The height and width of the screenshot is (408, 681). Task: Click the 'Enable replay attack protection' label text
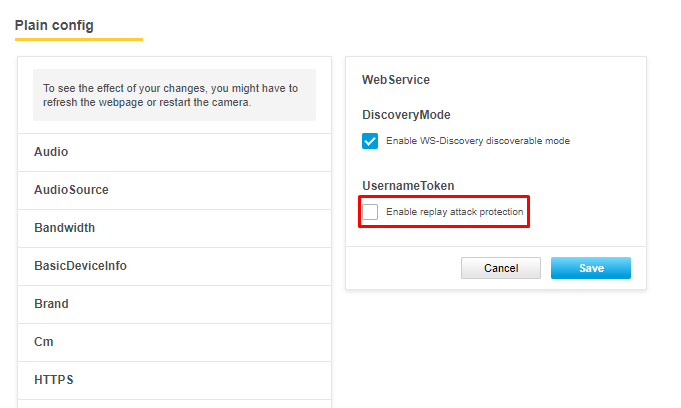[454, 212]
